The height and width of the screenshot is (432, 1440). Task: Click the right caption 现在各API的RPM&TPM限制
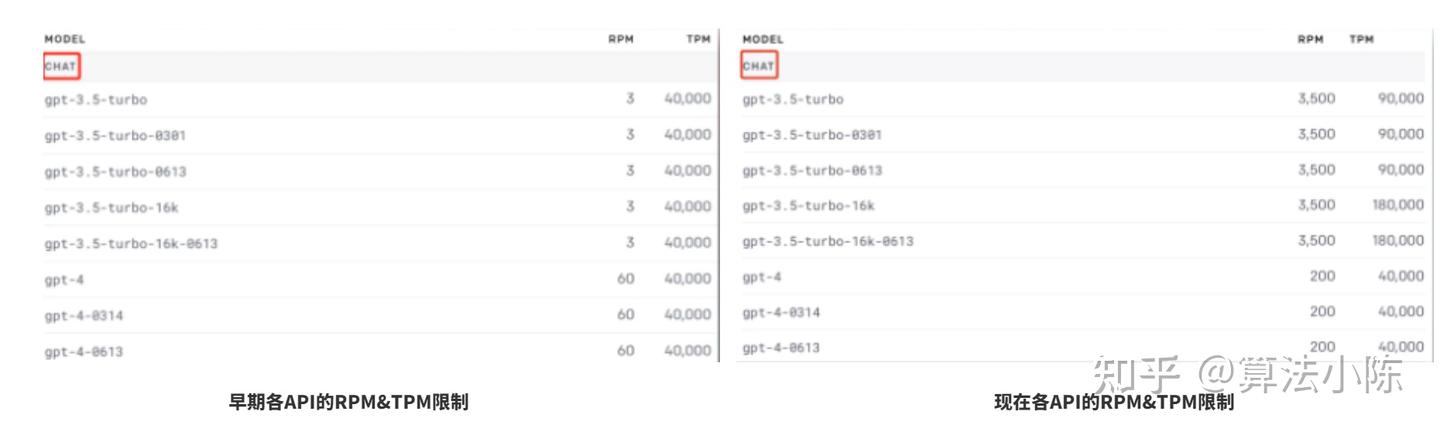click(1114, 403)
